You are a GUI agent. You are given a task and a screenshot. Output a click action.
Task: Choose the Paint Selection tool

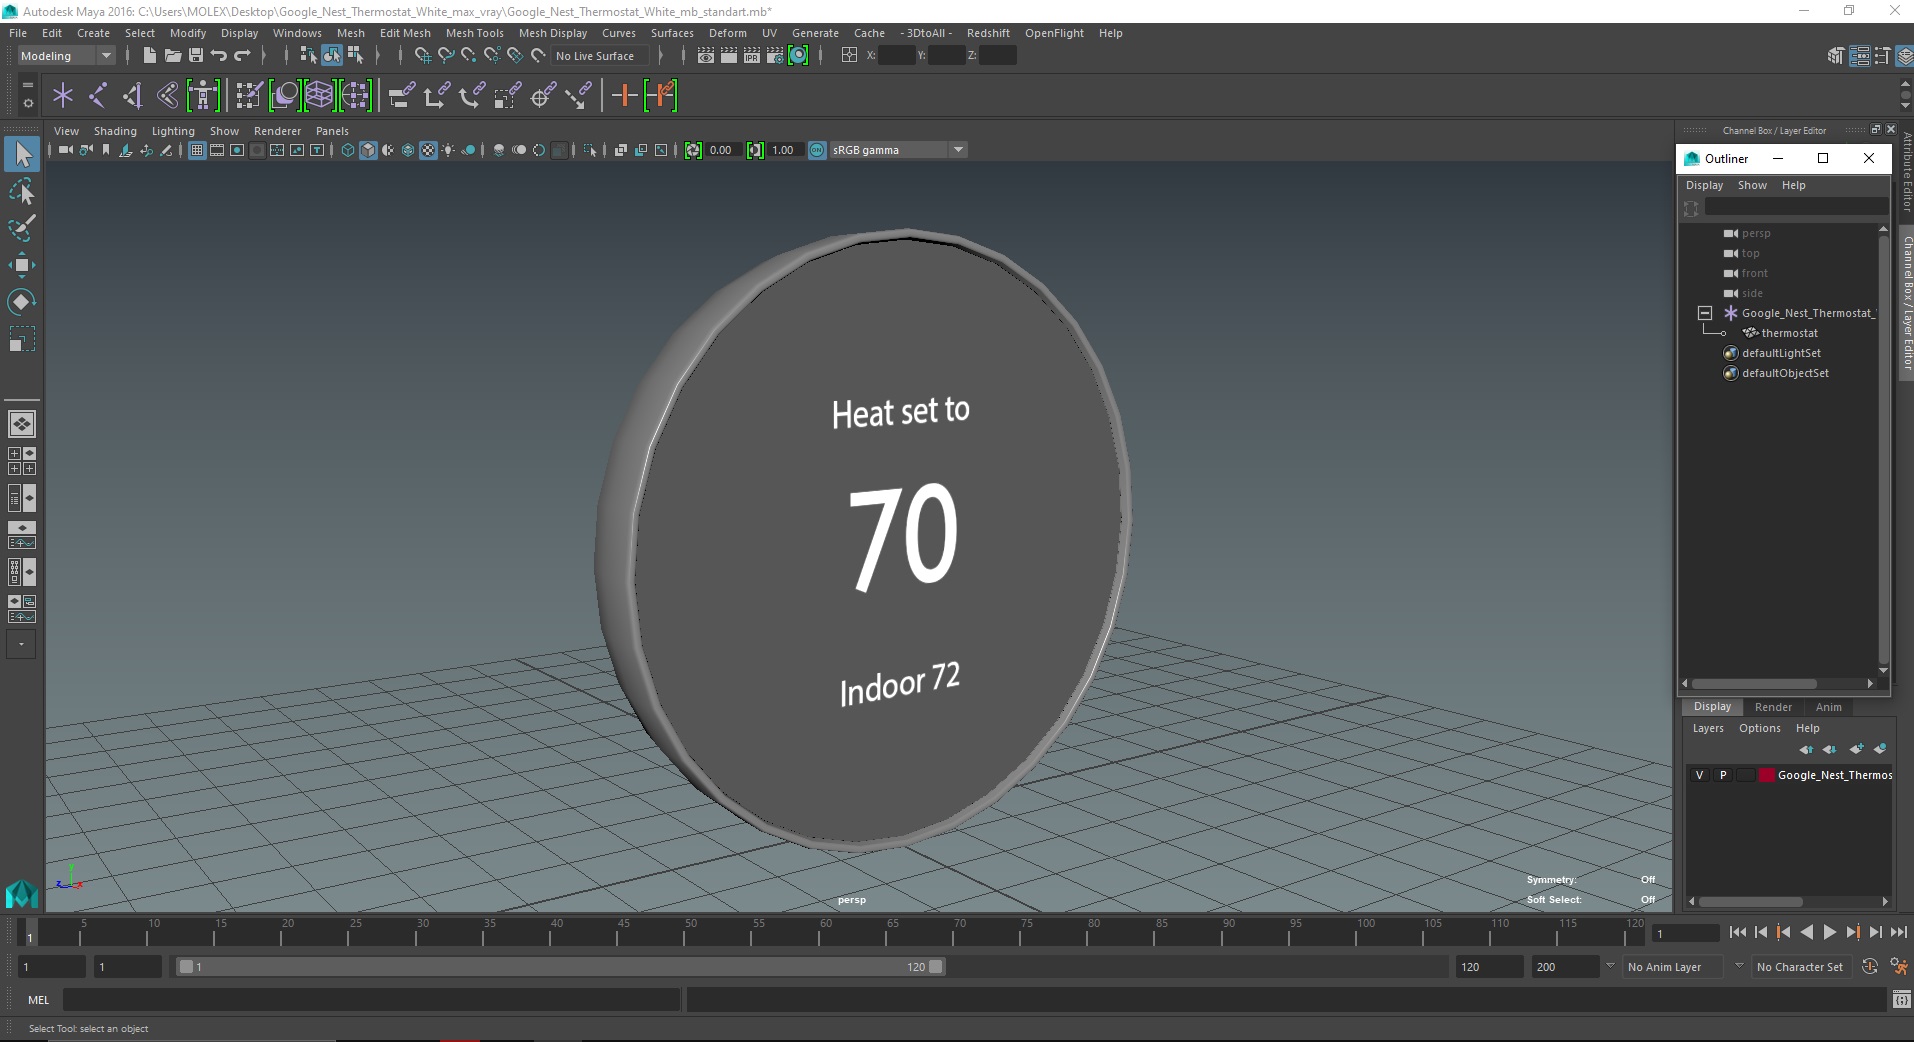[21, 228]
